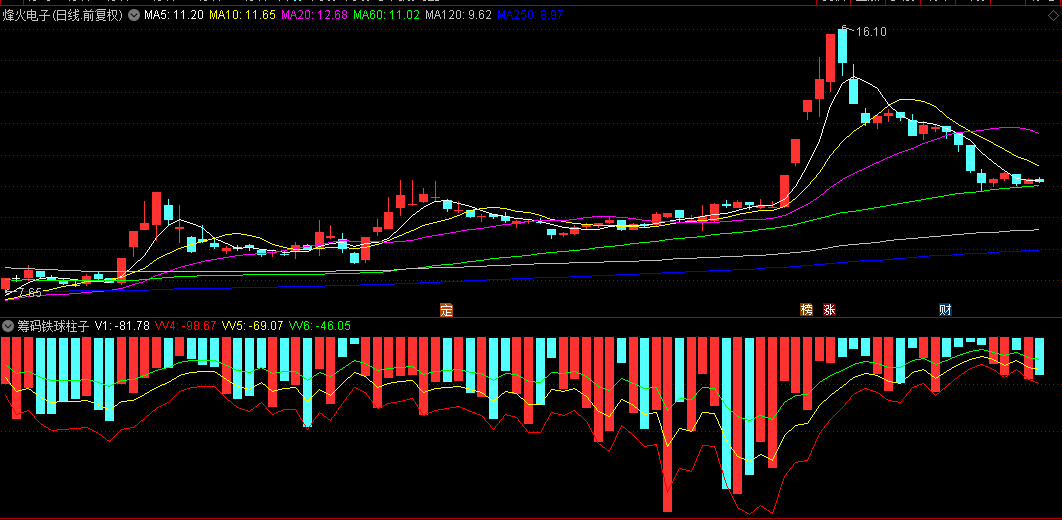Select the 烽火电子(日线.前复权) title
Image resolution: width=1062 pixels, height=520 pixels.
(64, 15)
